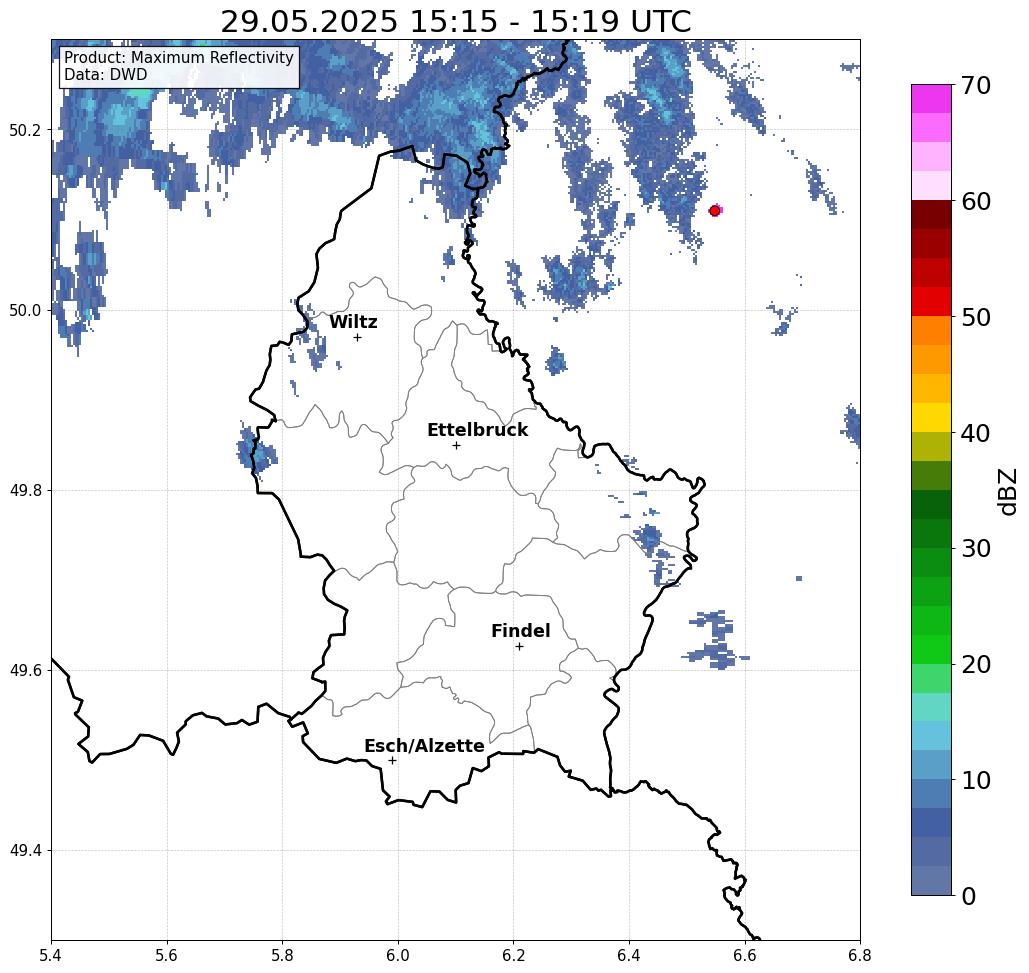Click the longitude tick label 5.4
Screen dimensions: 1029x973
(x=51, y=955)
